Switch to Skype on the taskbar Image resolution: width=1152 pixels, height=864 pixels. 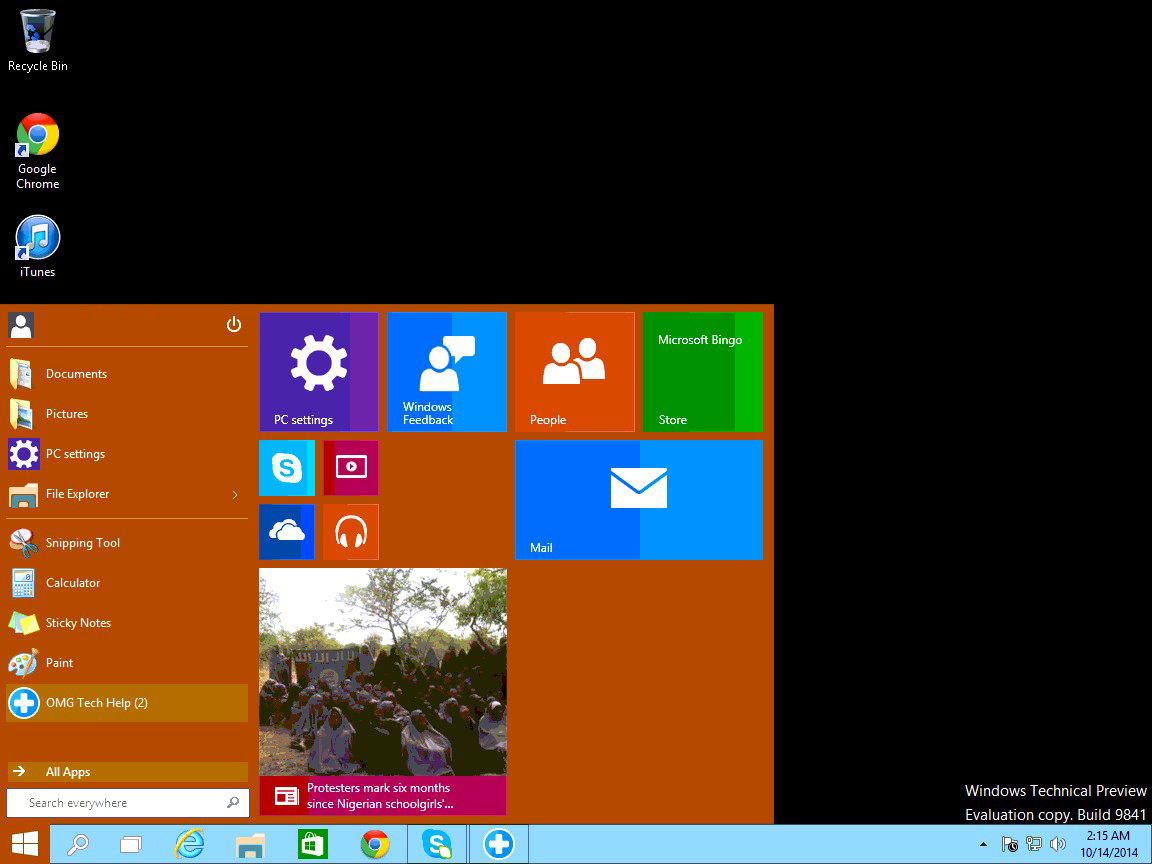pos(437,845)
